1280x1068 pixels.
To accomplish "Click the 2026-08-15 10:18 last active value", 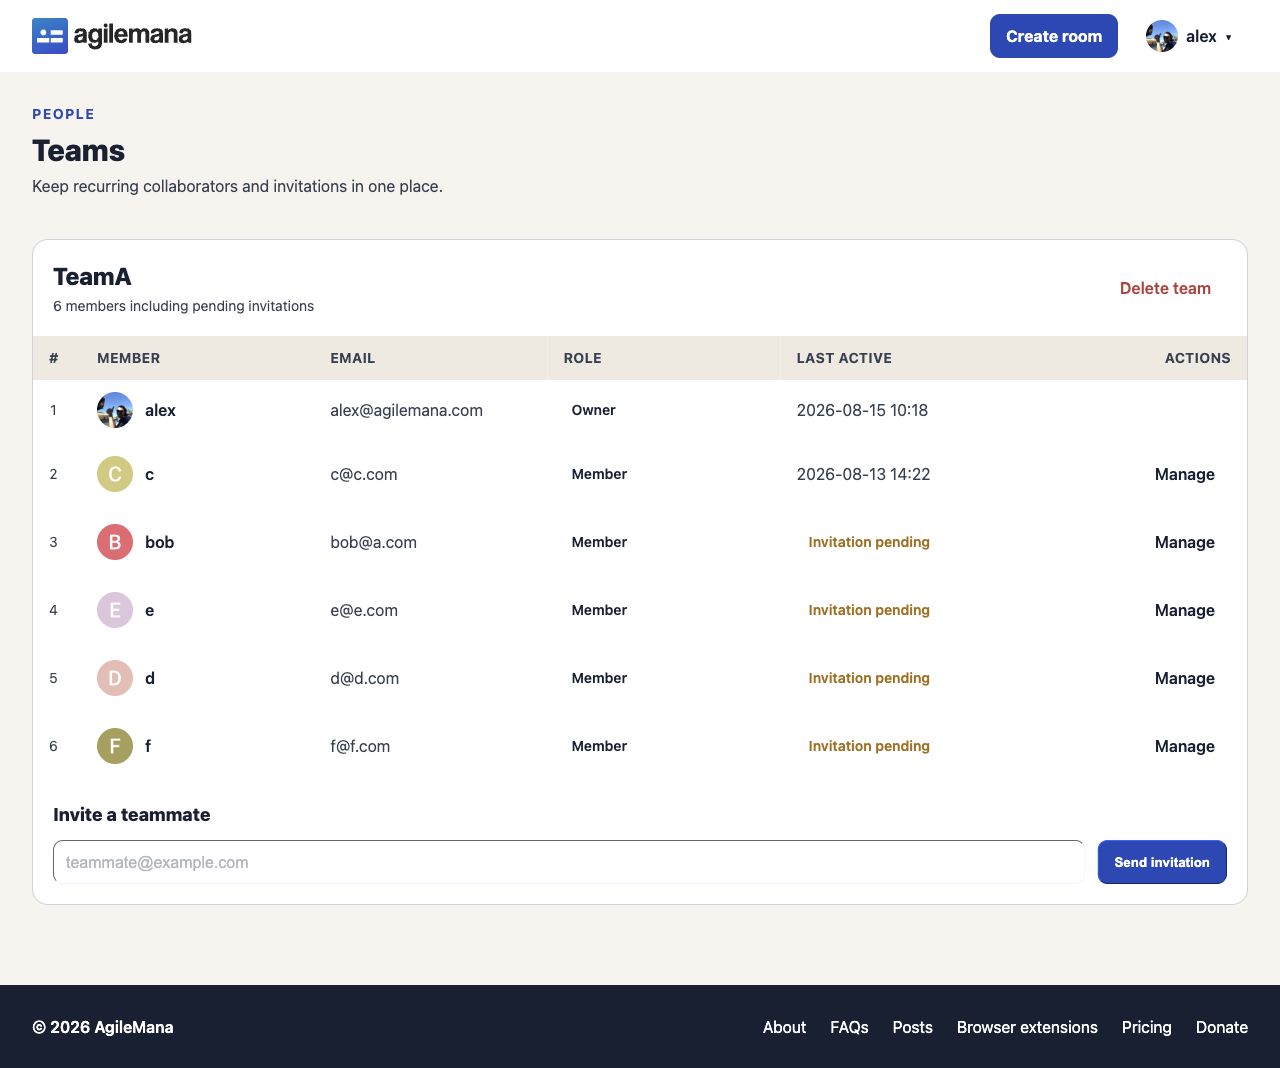I will [862, 410].
